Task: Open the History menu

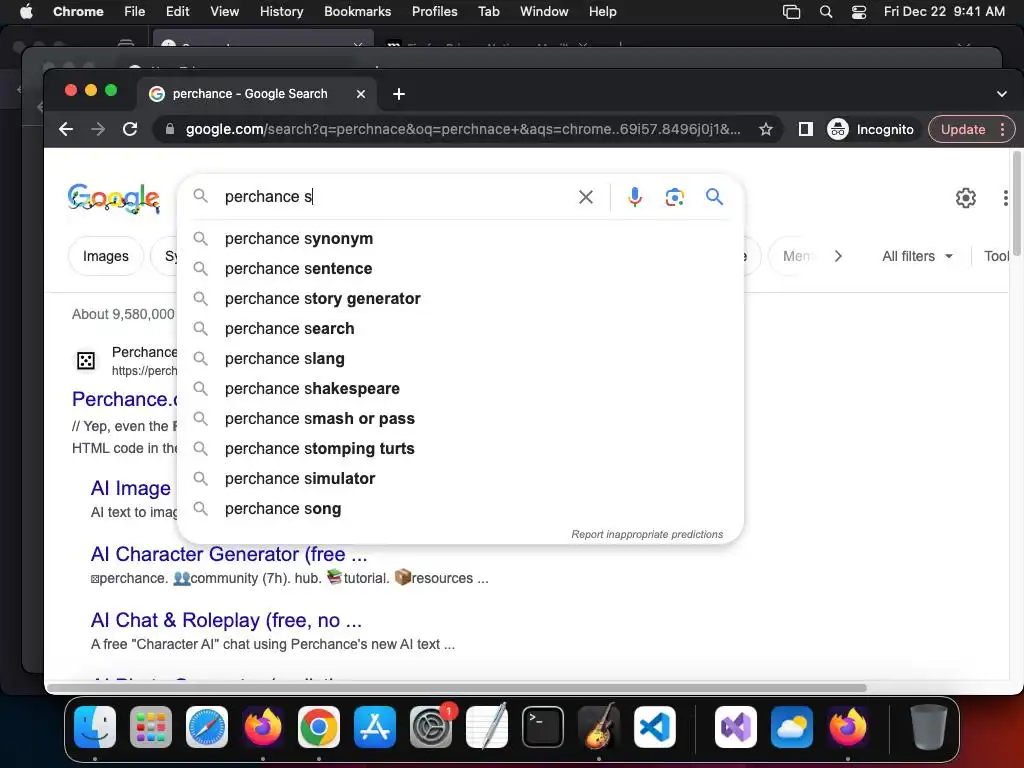Action: [x=281, y=12]
